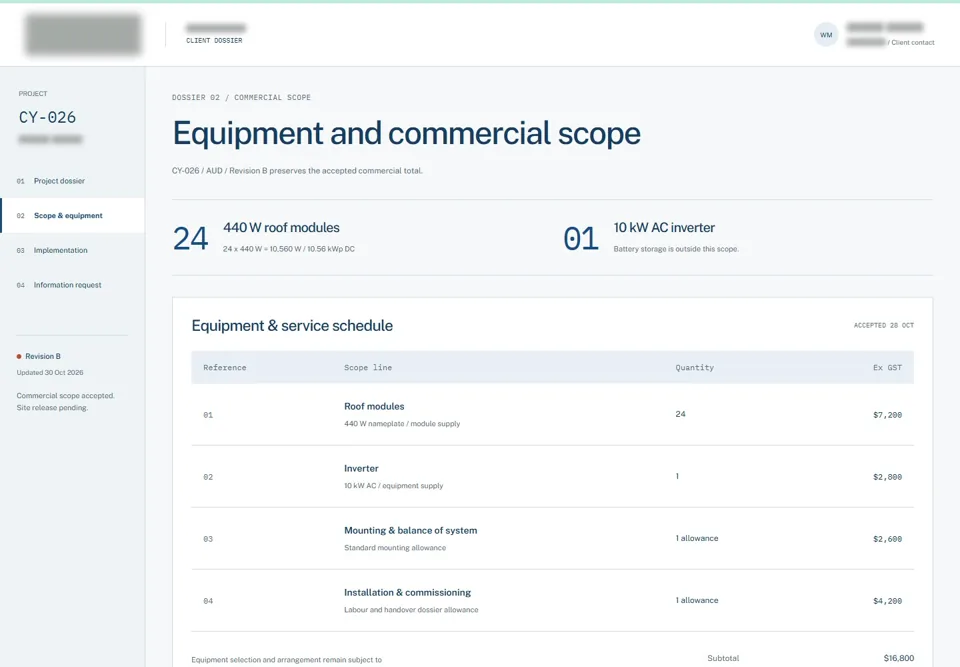Click the large 01 inverter count
This screenshot has width=960, height=667.
click(x=581, y=238)
